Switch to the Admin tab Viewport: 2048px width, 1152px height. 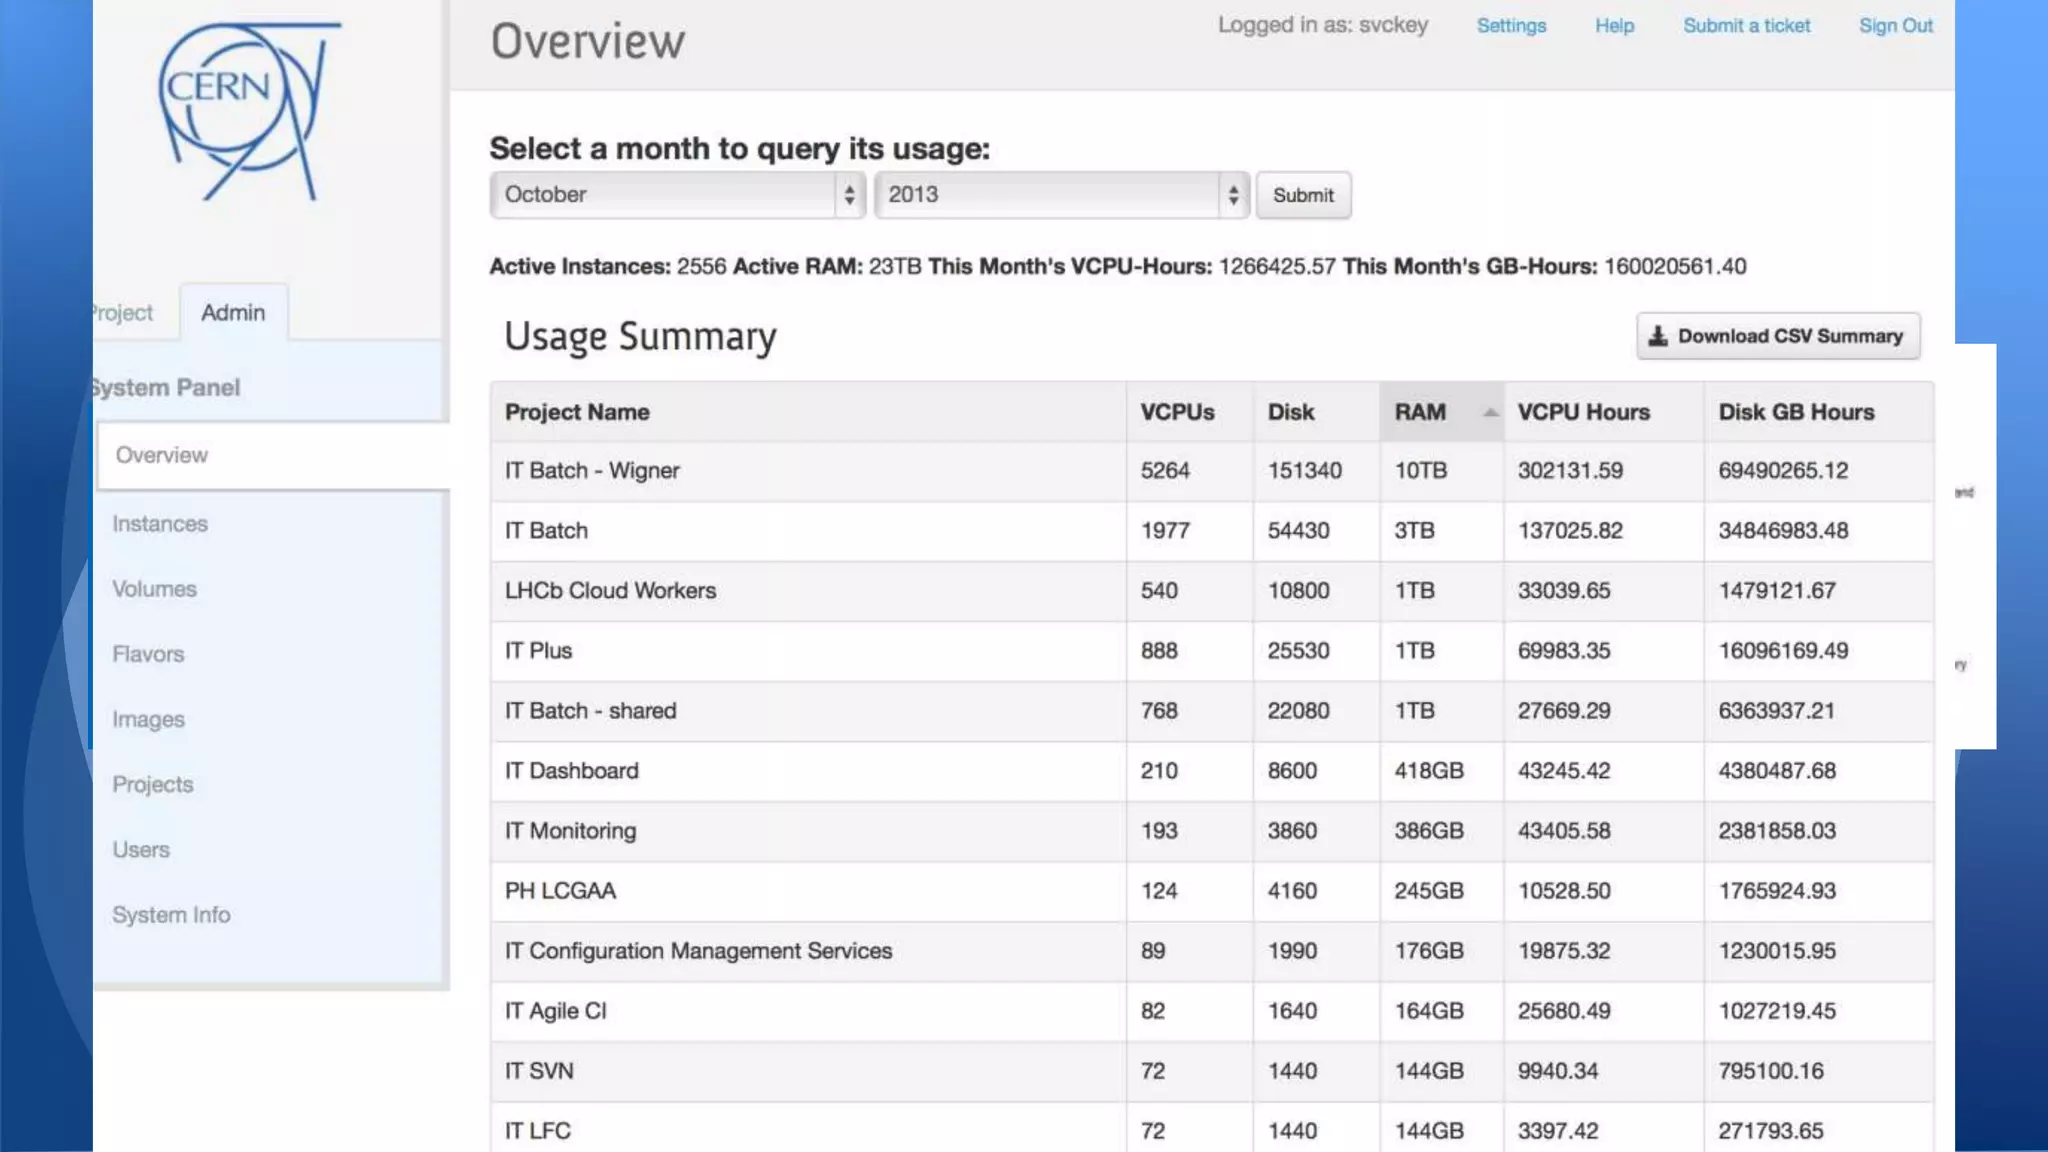pyautogui.click(x=233, y=313)
